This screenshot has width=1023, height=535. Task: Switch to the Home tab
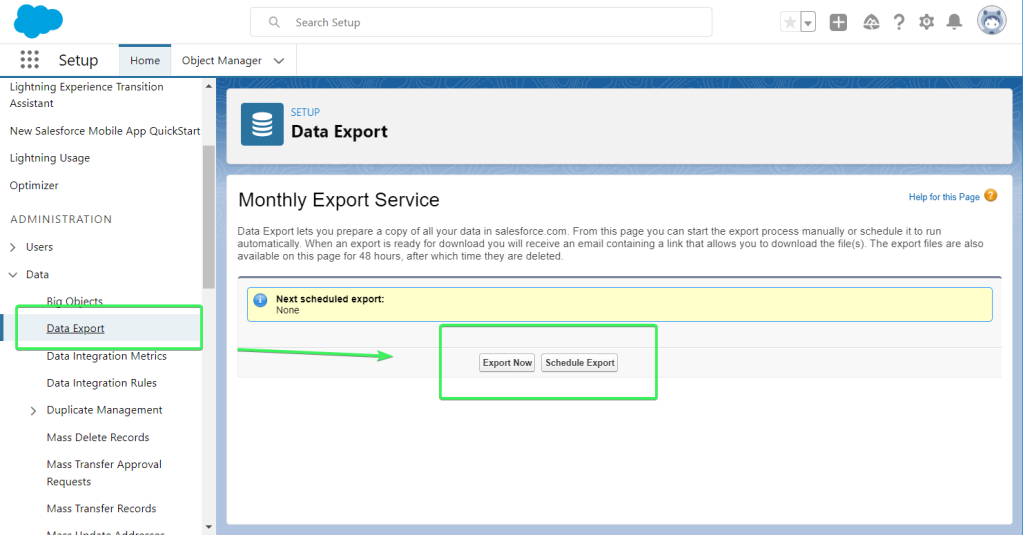coord(145,61)
